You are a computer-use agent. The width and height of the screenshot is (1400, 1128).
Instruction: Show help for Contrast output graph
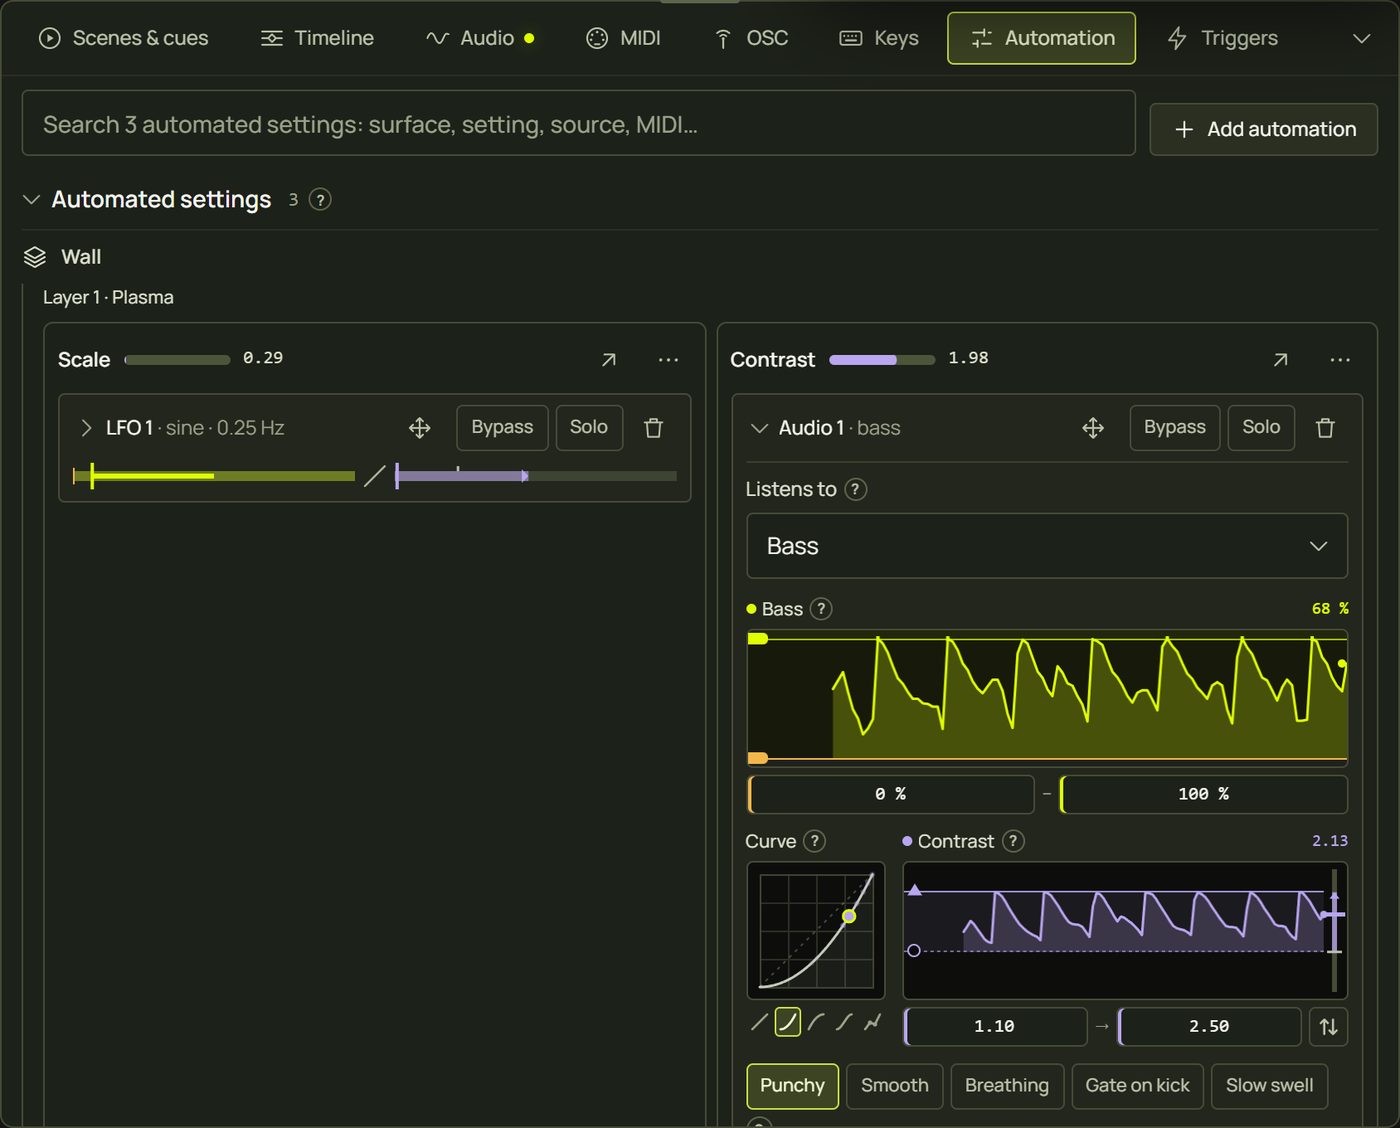pos(1013,841)
